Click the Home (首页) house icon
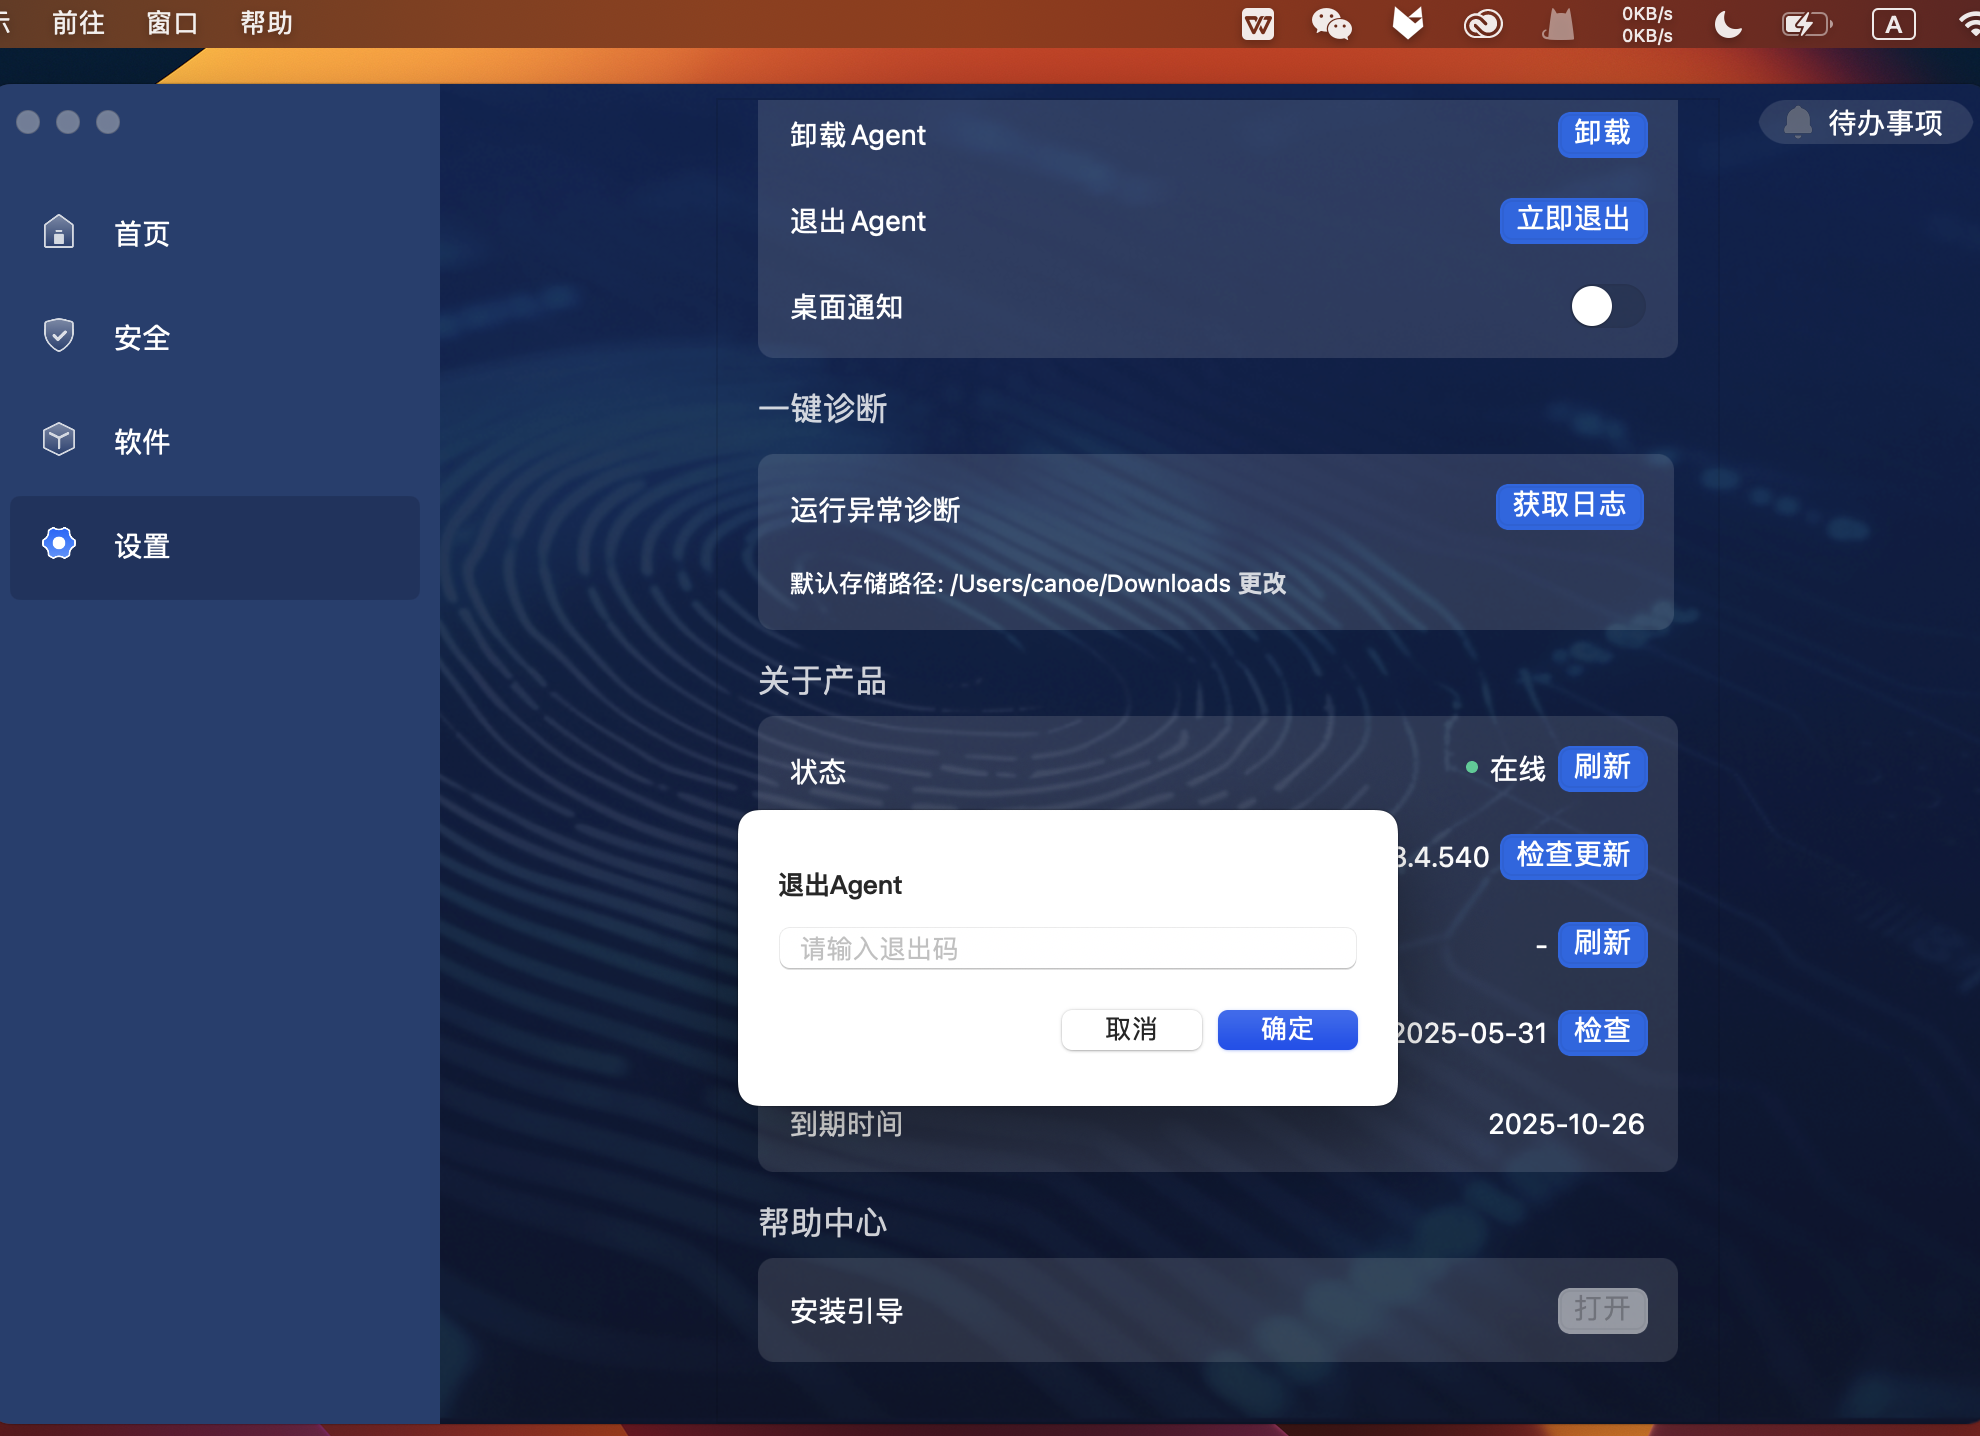 click(x=59, y=232)
